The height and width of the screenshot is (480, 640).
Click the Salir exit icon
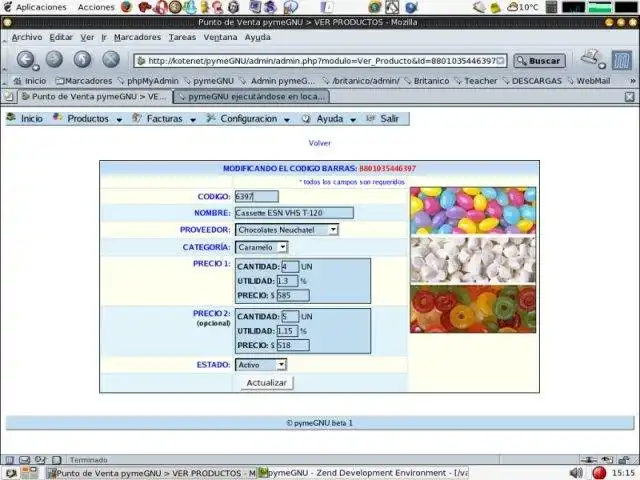pos(371,118)
